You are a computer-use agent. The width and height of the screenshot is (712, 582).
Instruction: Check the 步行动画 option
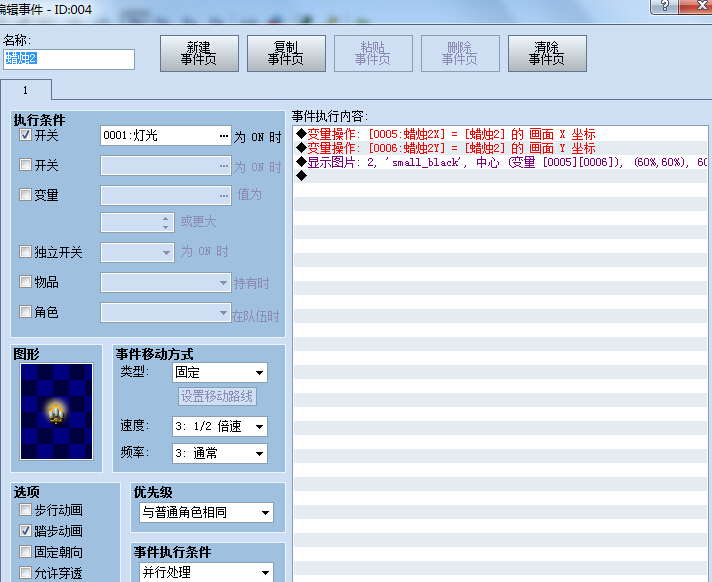pos(25,509)
